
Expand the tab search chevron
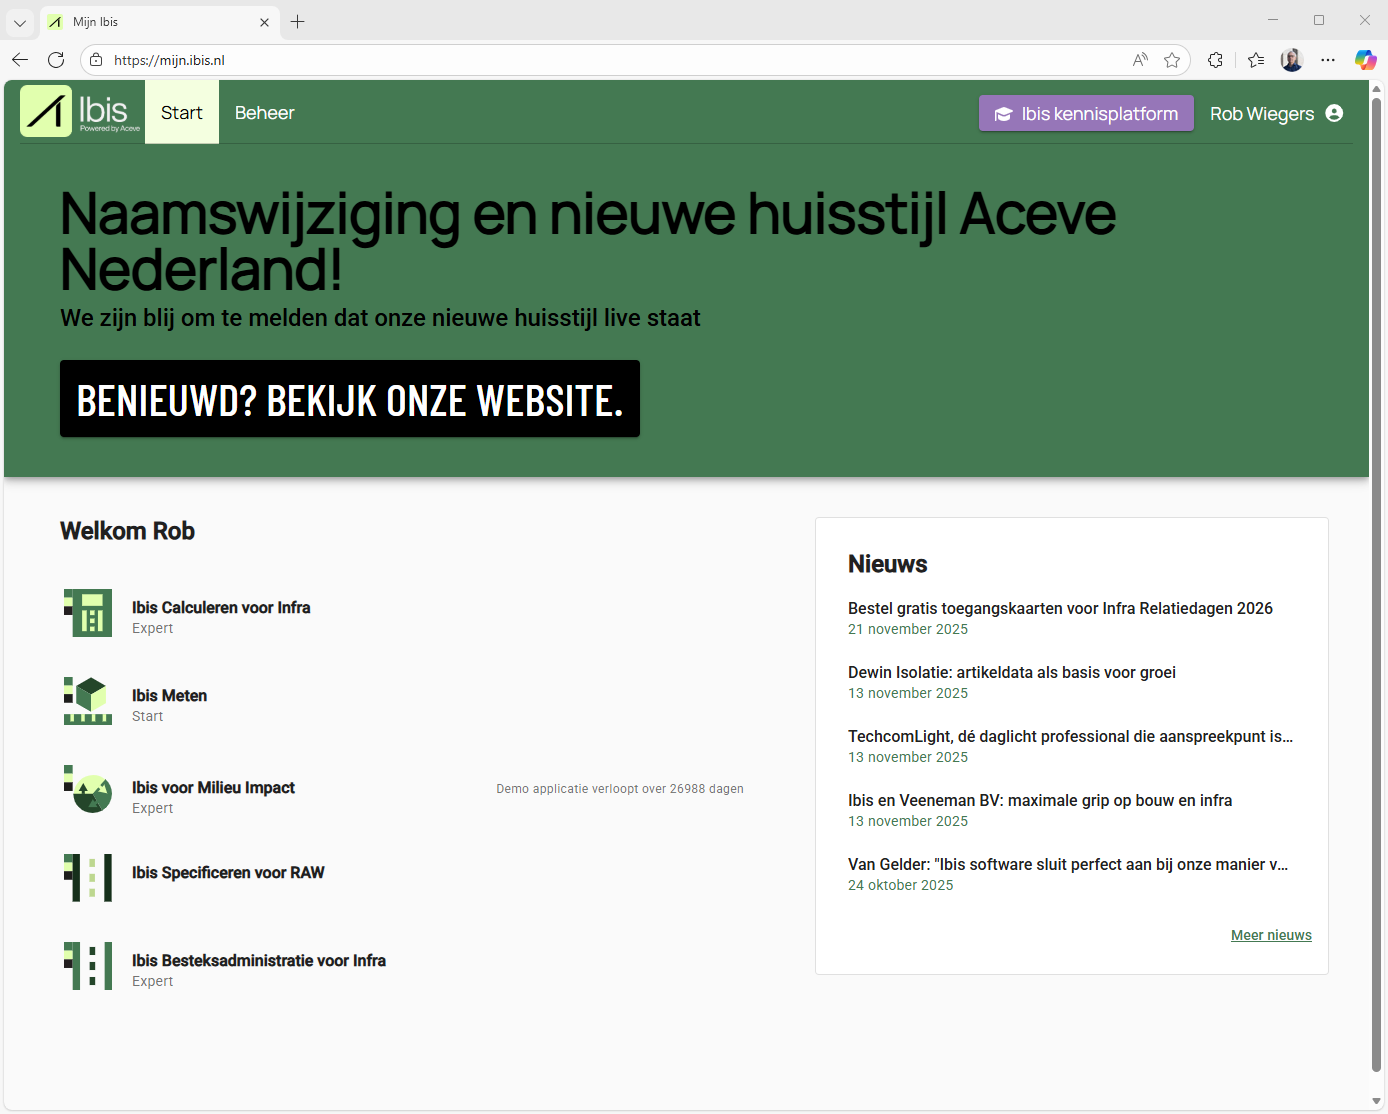click(x=19, y=21)
